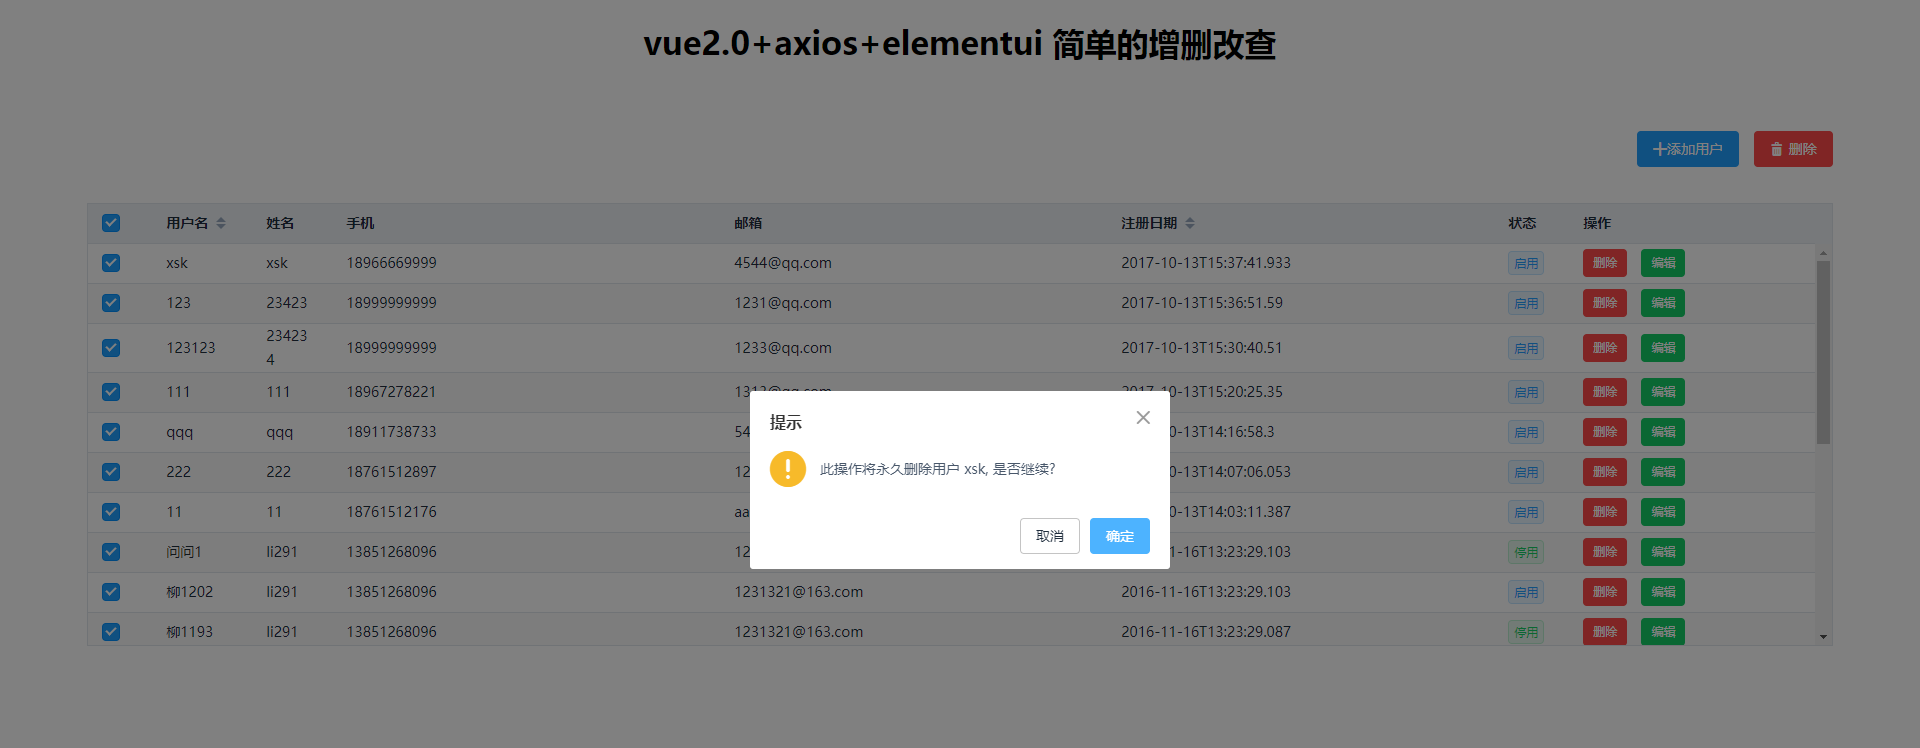Screen dimensions: 1920x748
Task: Cancel deletion with the 取消 button
Action: [x=1050, y=536]
